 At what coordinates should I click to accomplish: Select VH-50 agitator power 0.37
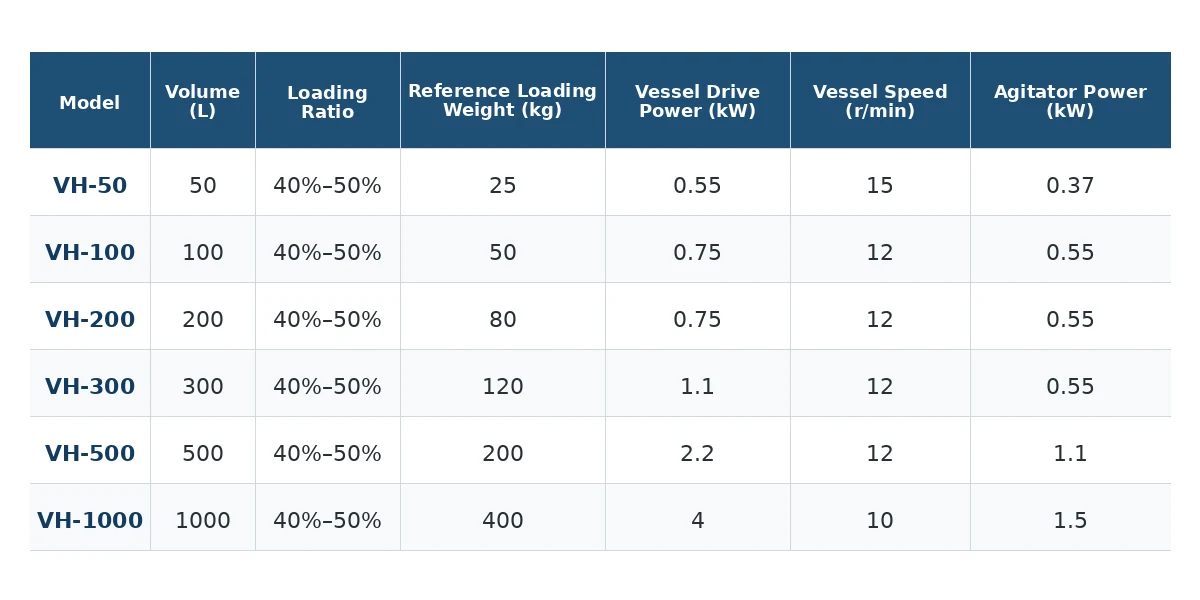point(1071,186)
